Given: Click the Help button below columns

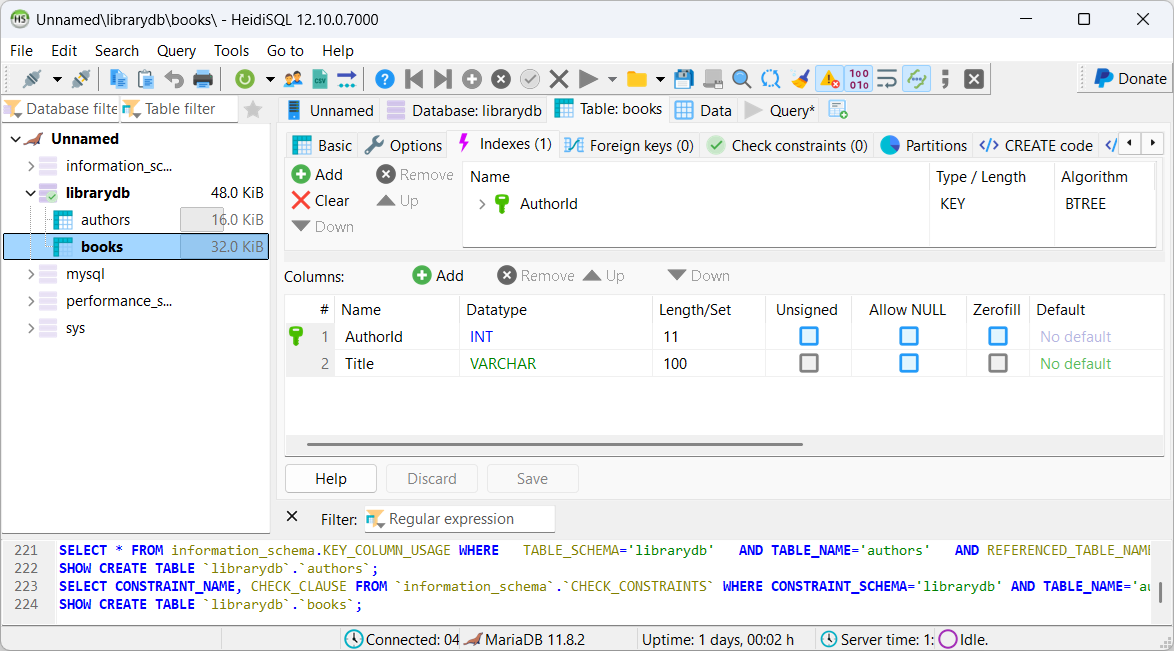Looking at the screenshot, I should pos(330,479).
